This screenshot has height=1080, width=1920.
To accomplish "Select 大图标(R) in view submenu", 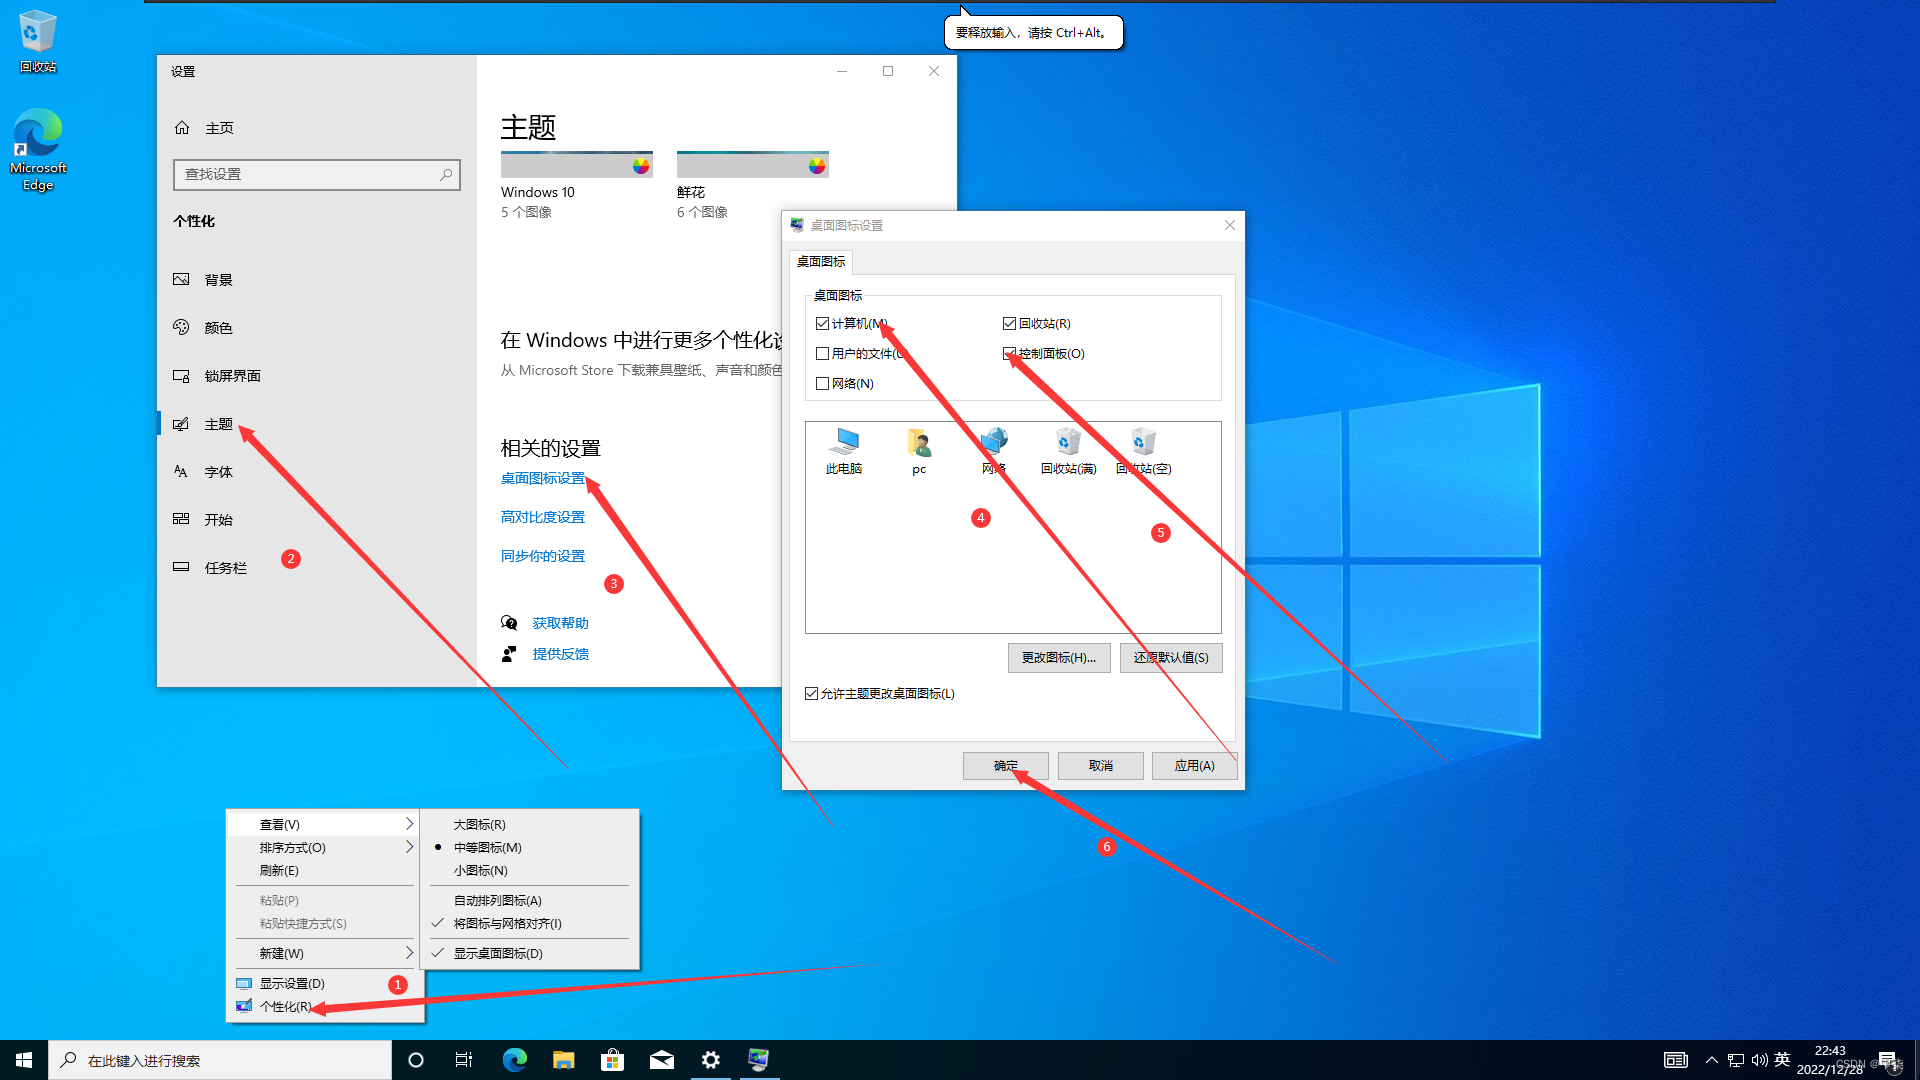I will [479, 824].
